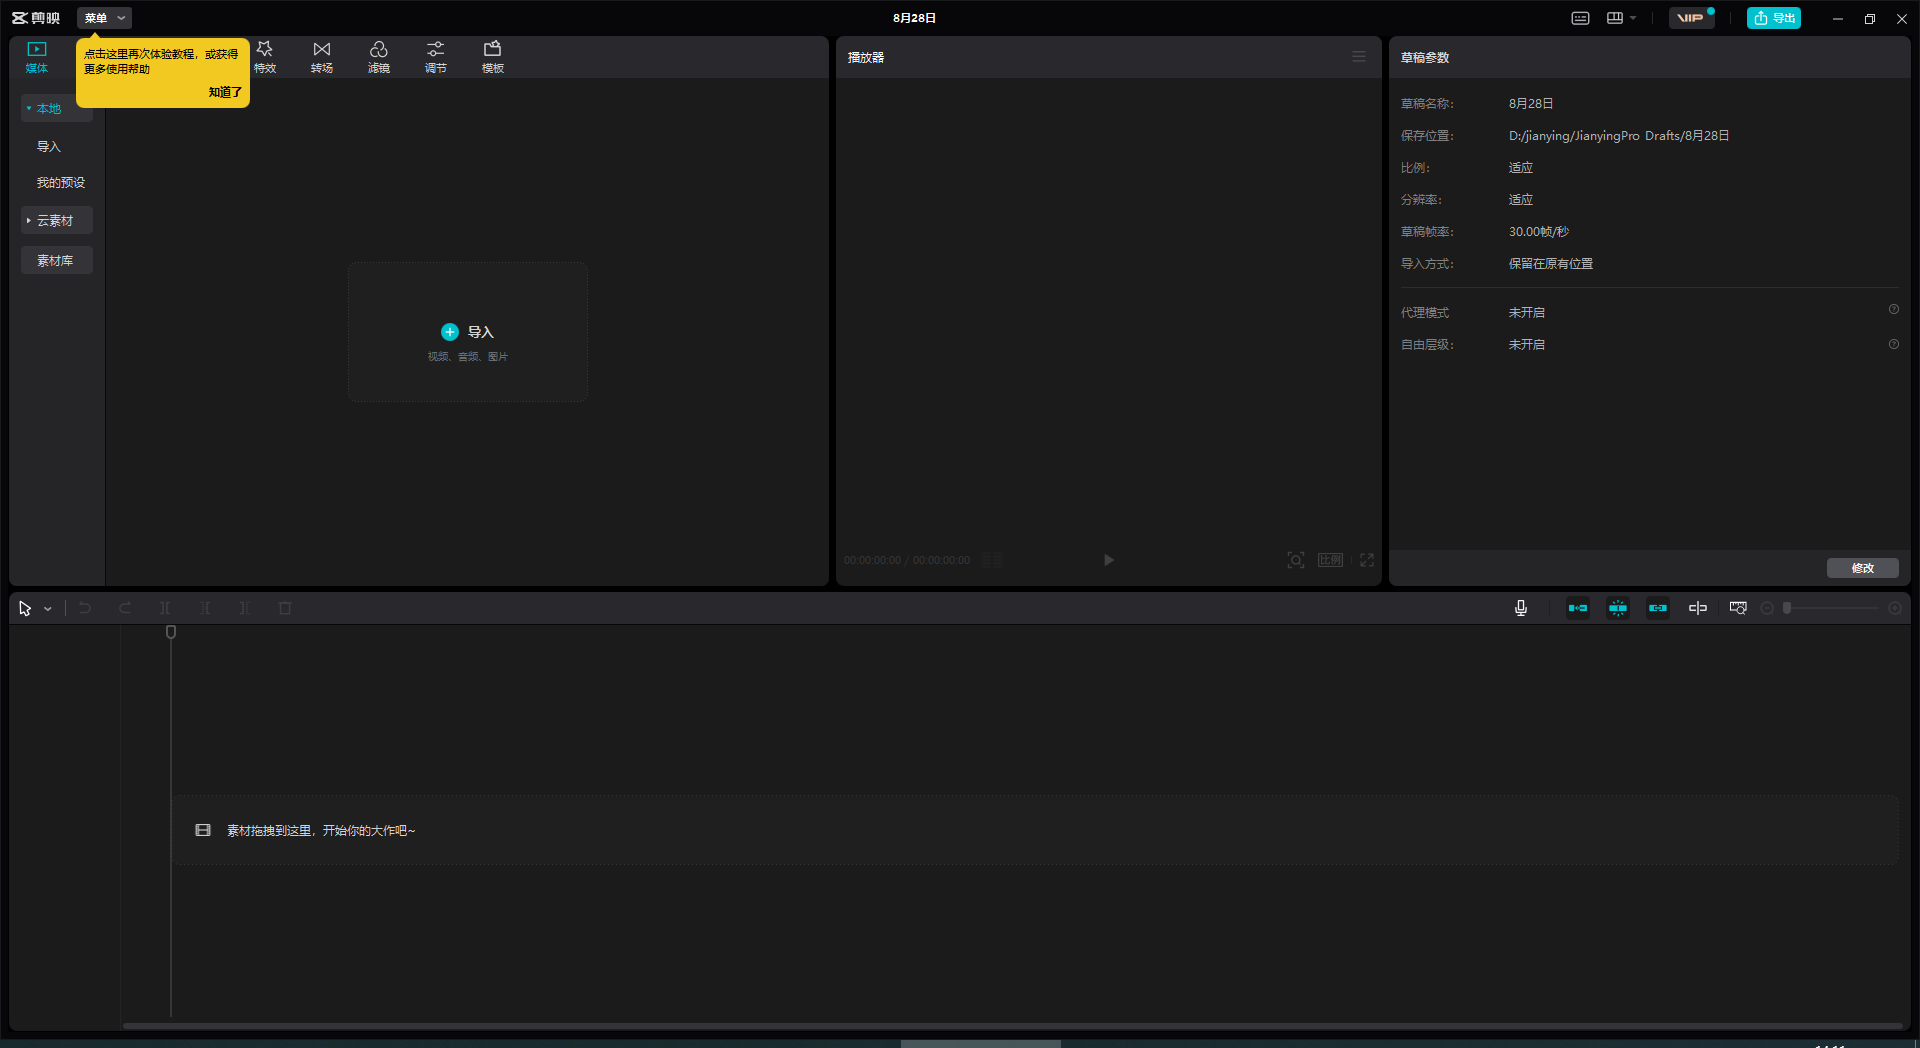The width and height of the screenshot is (1920, 1048).
Task: Click the 剪映 app logo
Action: [x=36, y=18]
